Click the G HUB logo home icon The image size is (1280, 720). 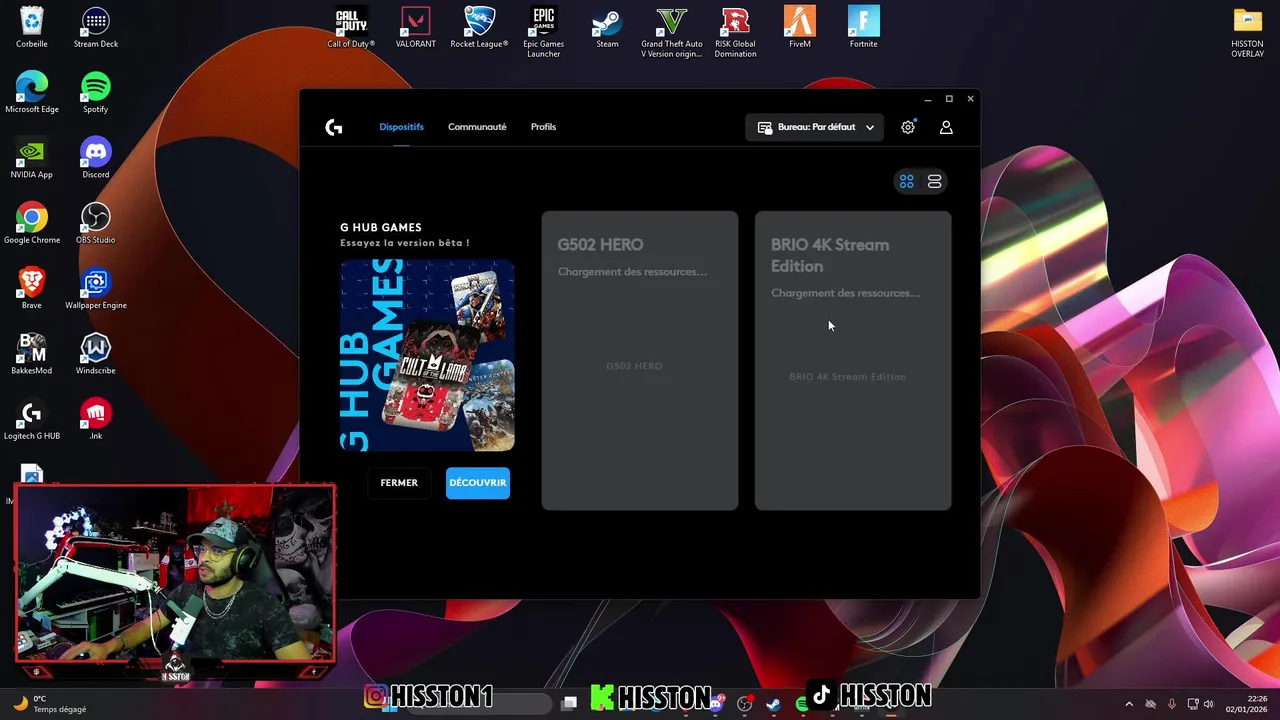click(334, 127)
